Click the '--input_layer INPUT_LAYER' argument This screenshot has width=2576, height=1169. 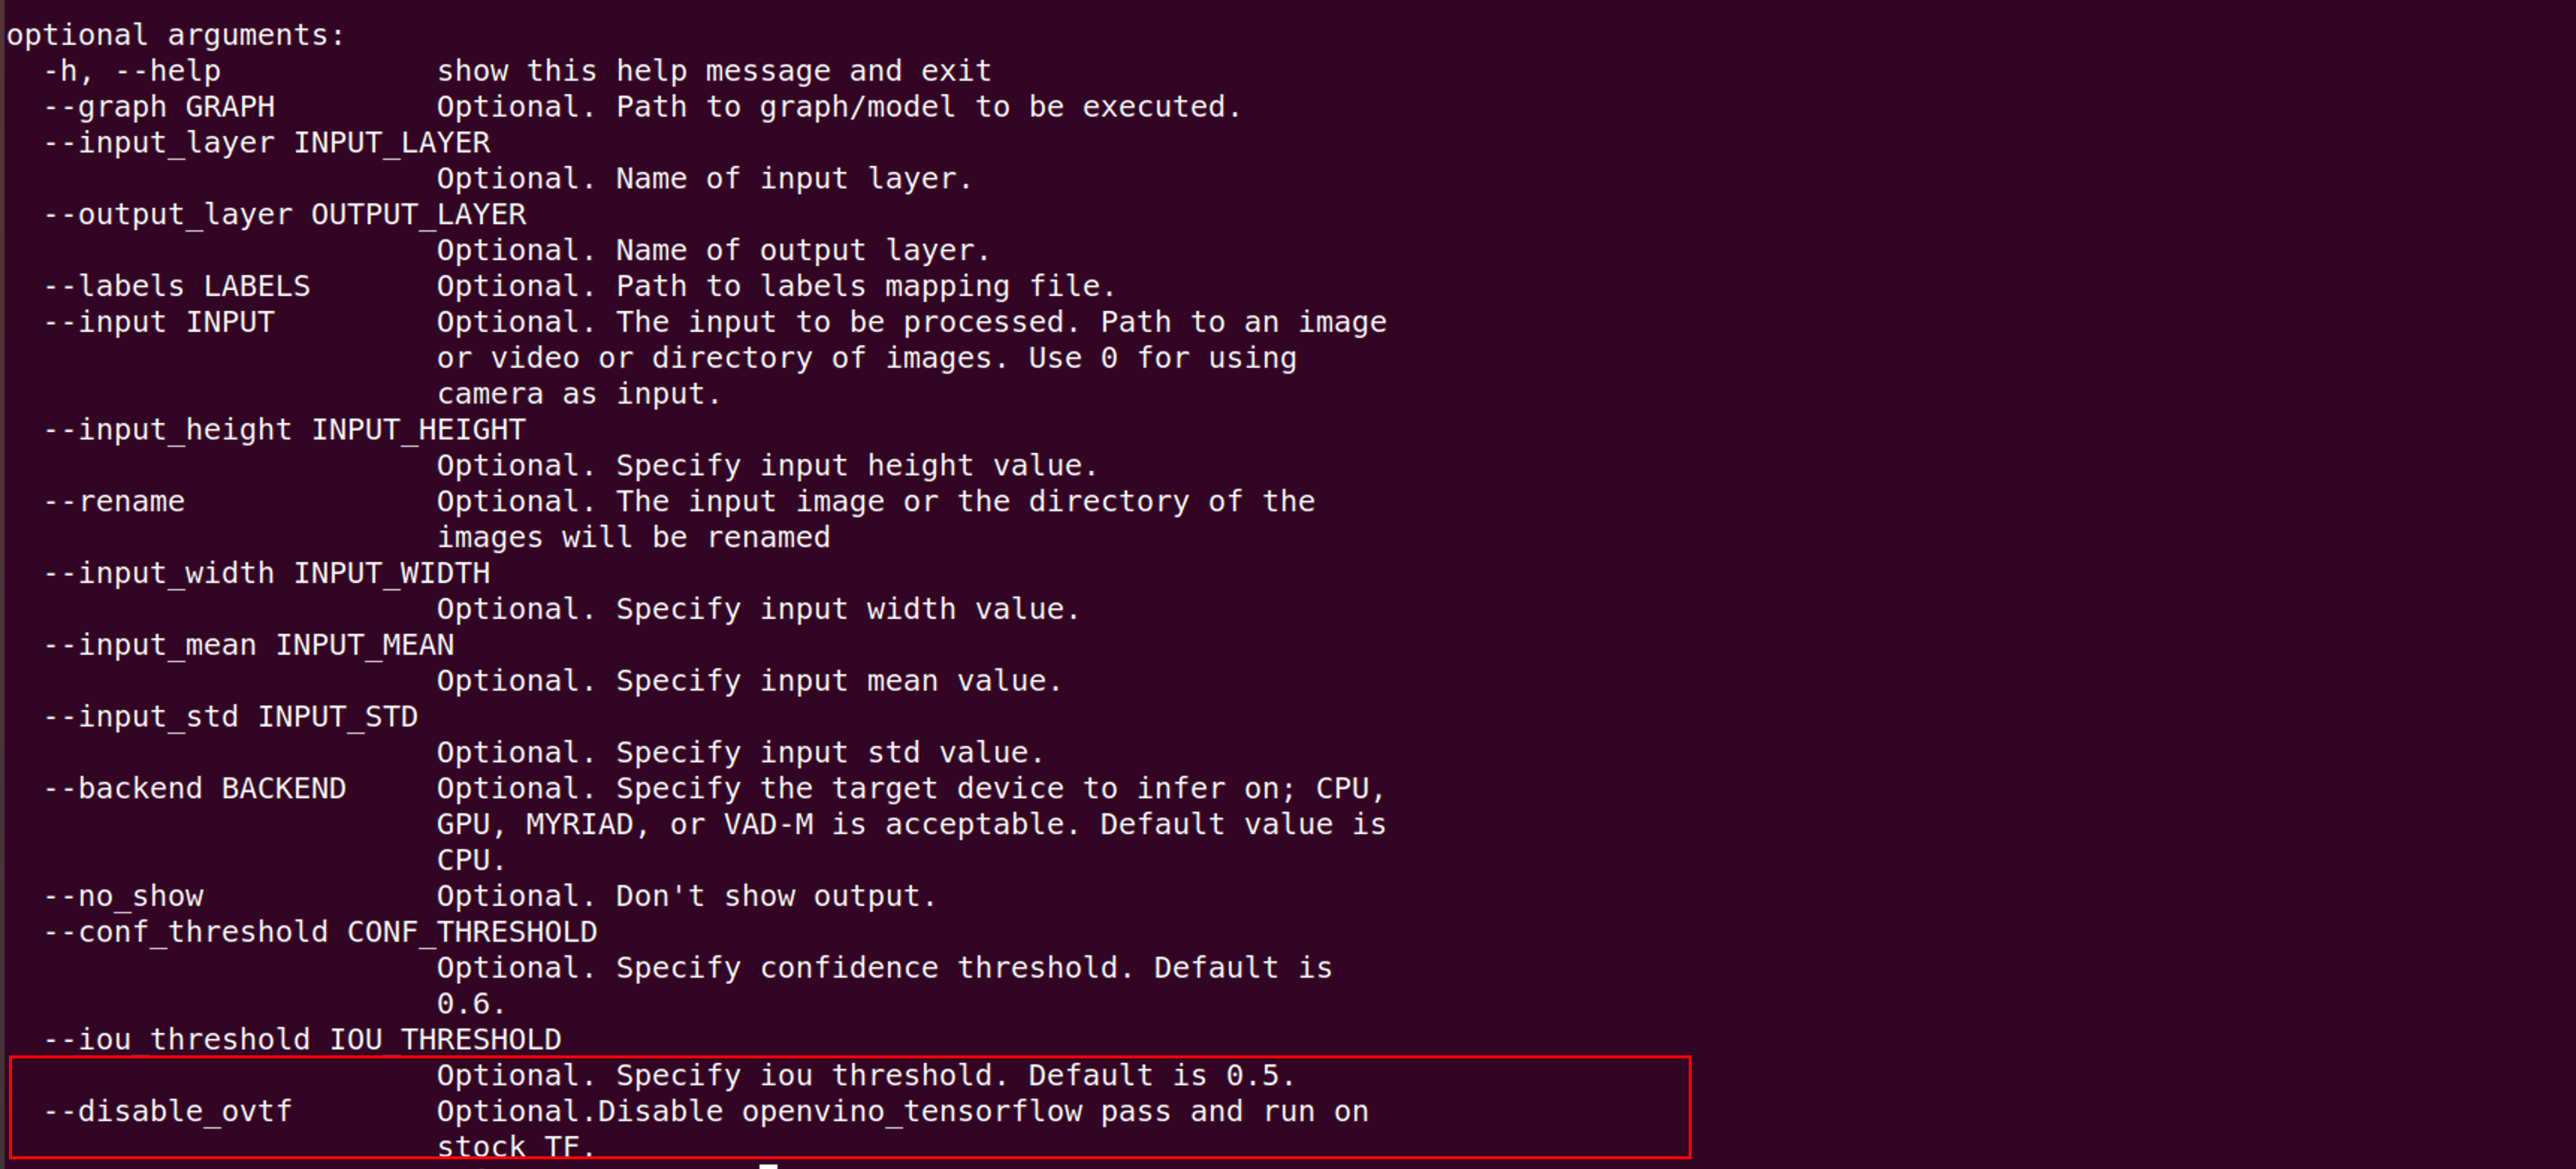tap(267, 143)
